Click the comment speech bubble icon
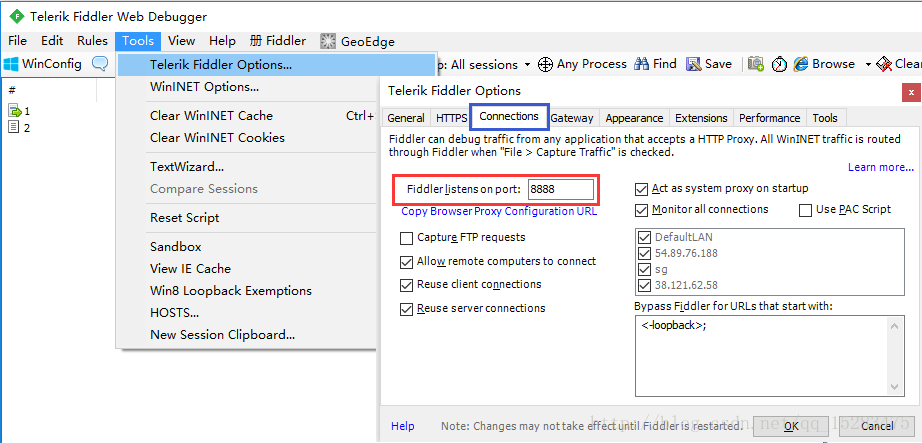The width and height of the screenshot is (922, 443). click(x=100, y=64)
